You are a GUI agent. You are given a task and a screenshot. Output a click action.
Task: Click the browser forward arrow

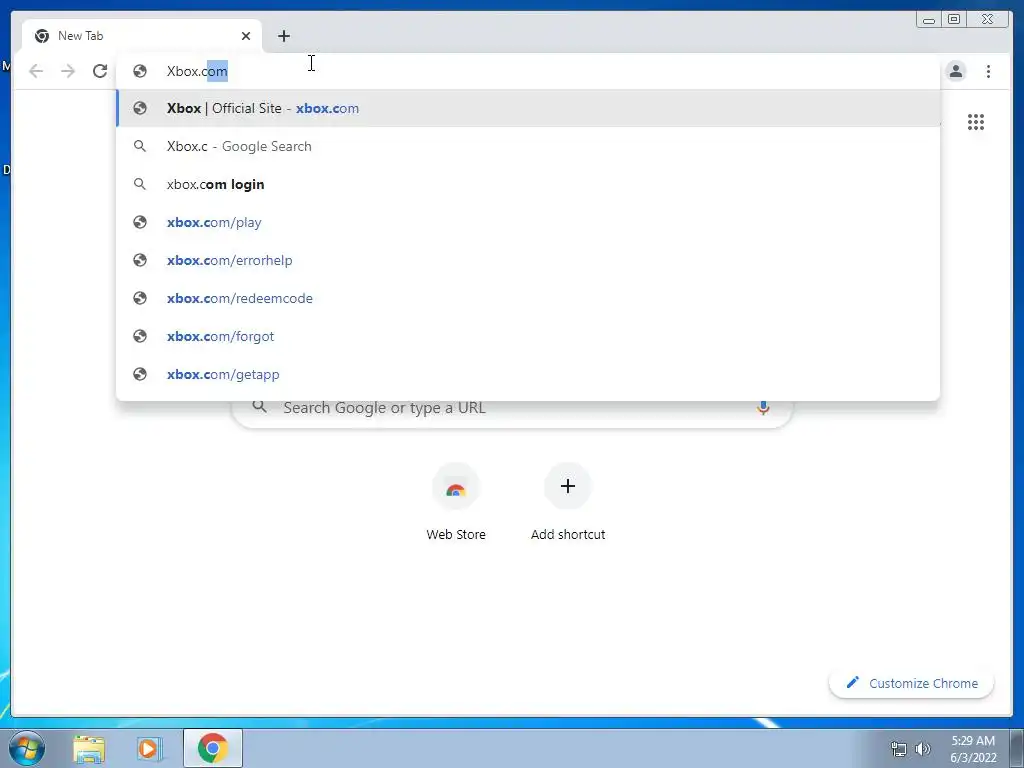point(68,71)
